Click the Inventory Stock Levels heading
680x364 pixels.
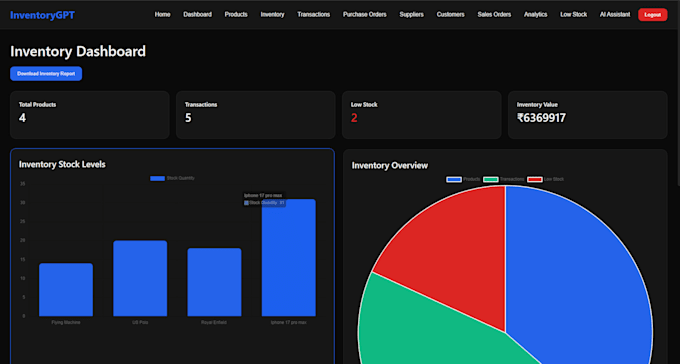coord(62,164)
